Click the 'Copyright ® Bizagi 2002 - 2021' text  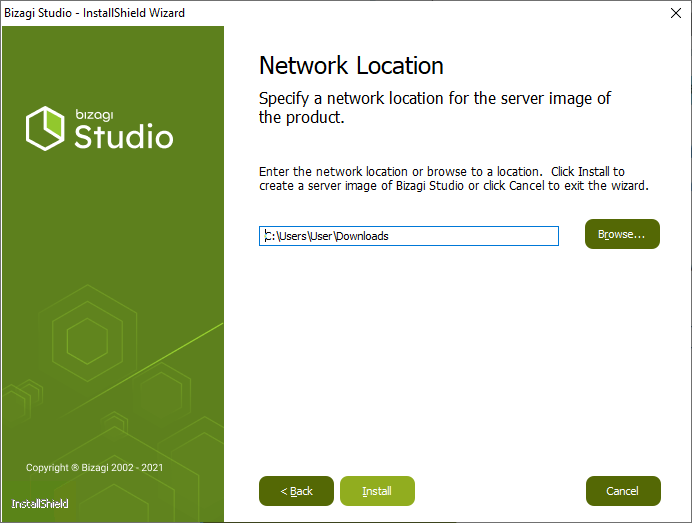[94, 467]
